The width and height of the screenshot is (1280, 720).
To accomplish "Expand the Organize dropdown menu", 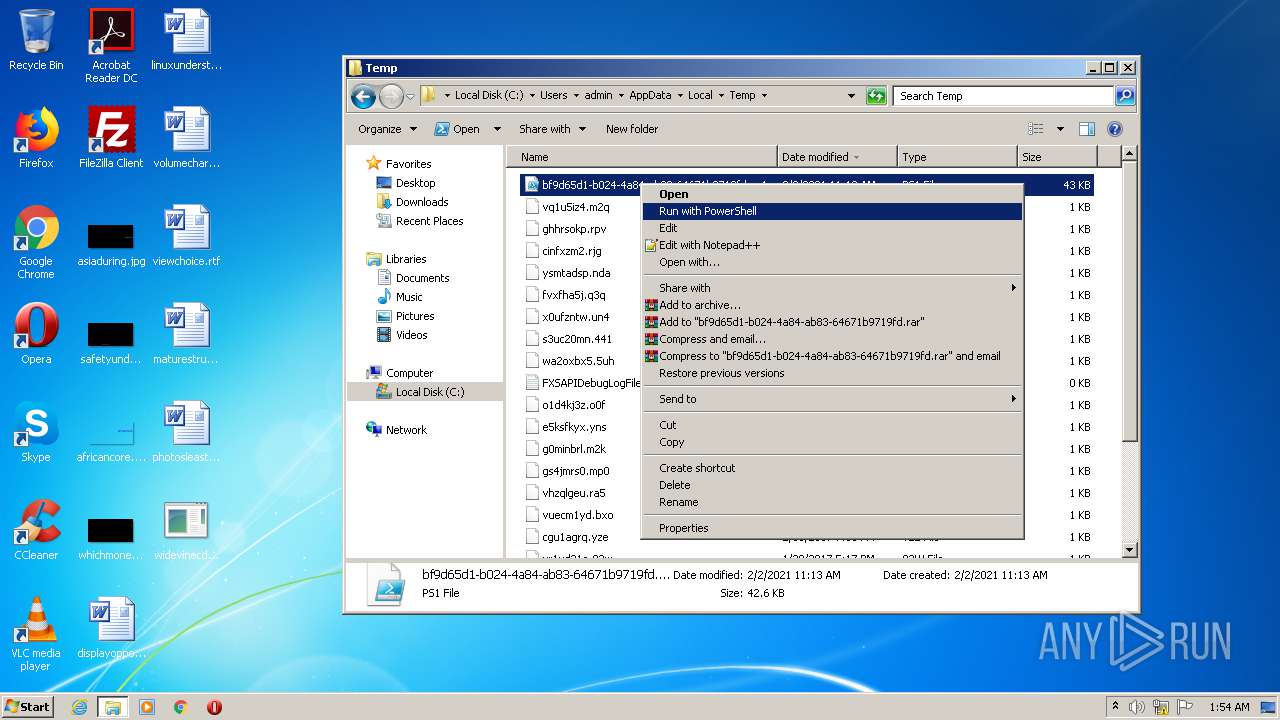I will click(x=387, y=129).
